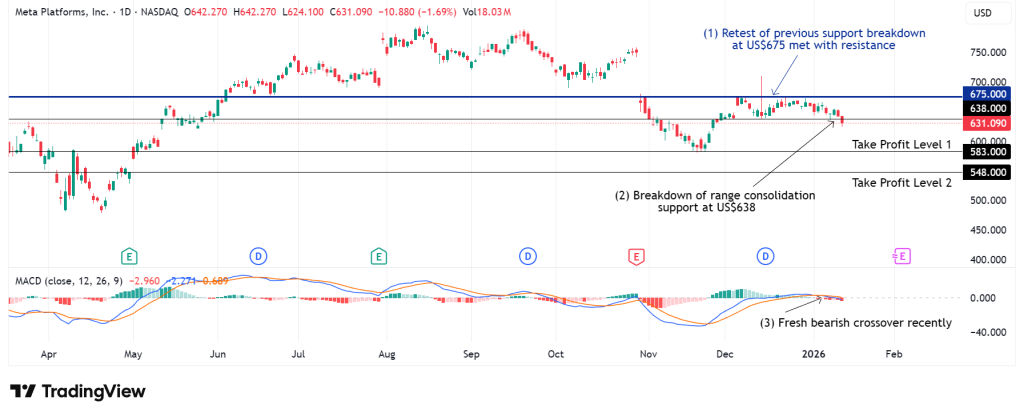Image resolution: width=1024 pixels, height=417 pixels.
Task: Select the 583.000 Take Profit price label
Action: pos(986,151)
